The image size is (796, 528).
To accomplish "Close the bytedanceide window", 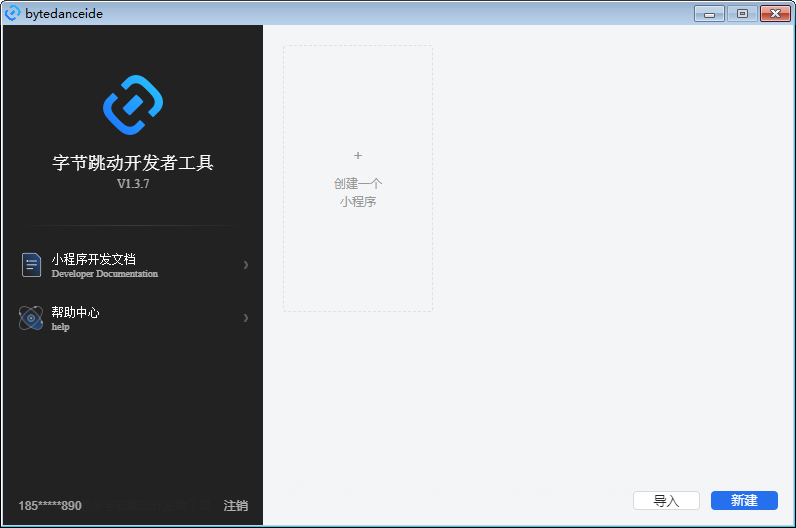I will click(x=774, y=14).
